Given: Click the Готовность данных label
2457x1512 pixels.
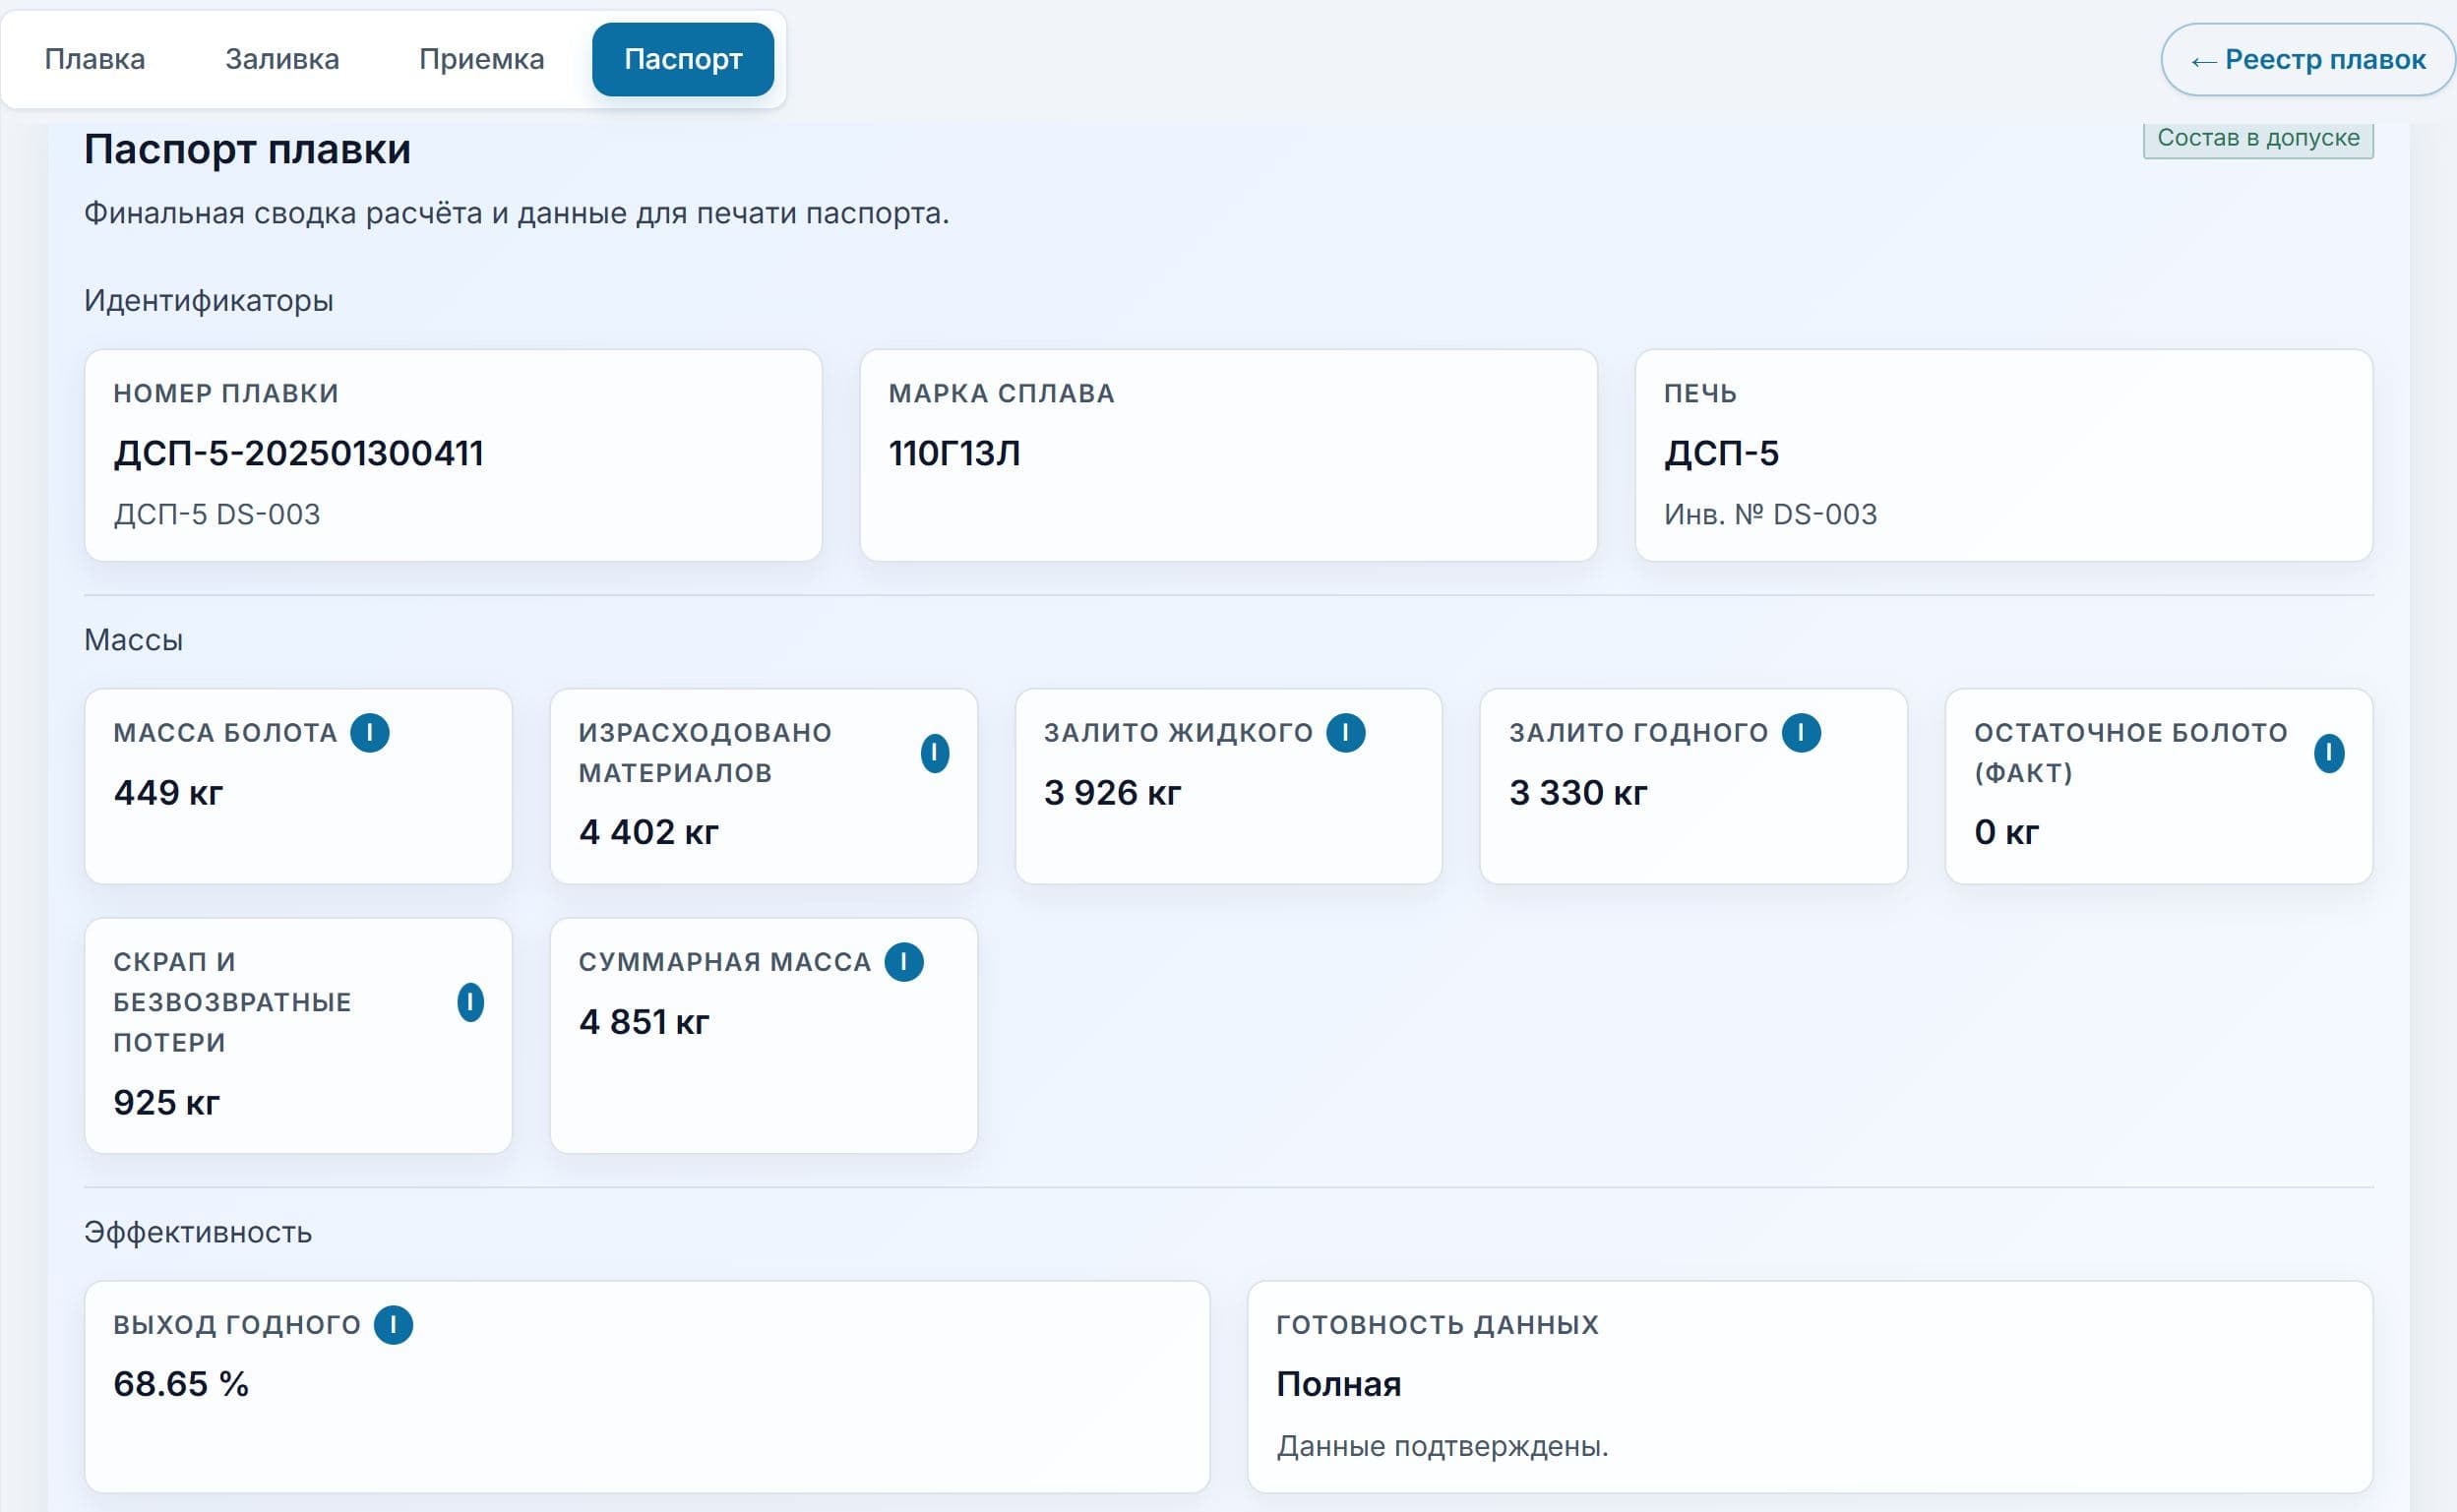Looking at the screenshot, I should tap(1437, 1325).
